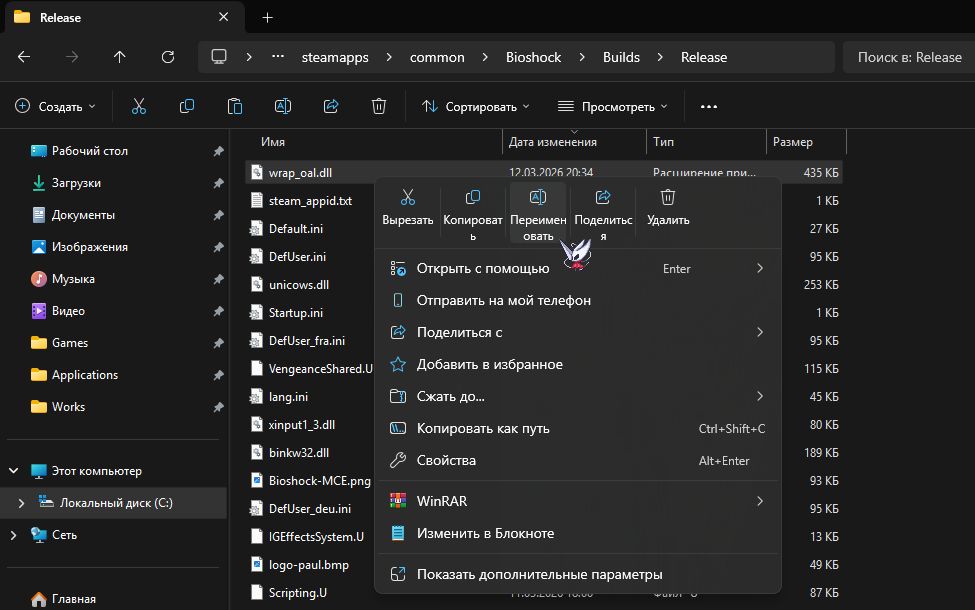This screenshot has width=975, height=610.
Task: Choose Переименовать in the context menu
Action: pos(538,215)
